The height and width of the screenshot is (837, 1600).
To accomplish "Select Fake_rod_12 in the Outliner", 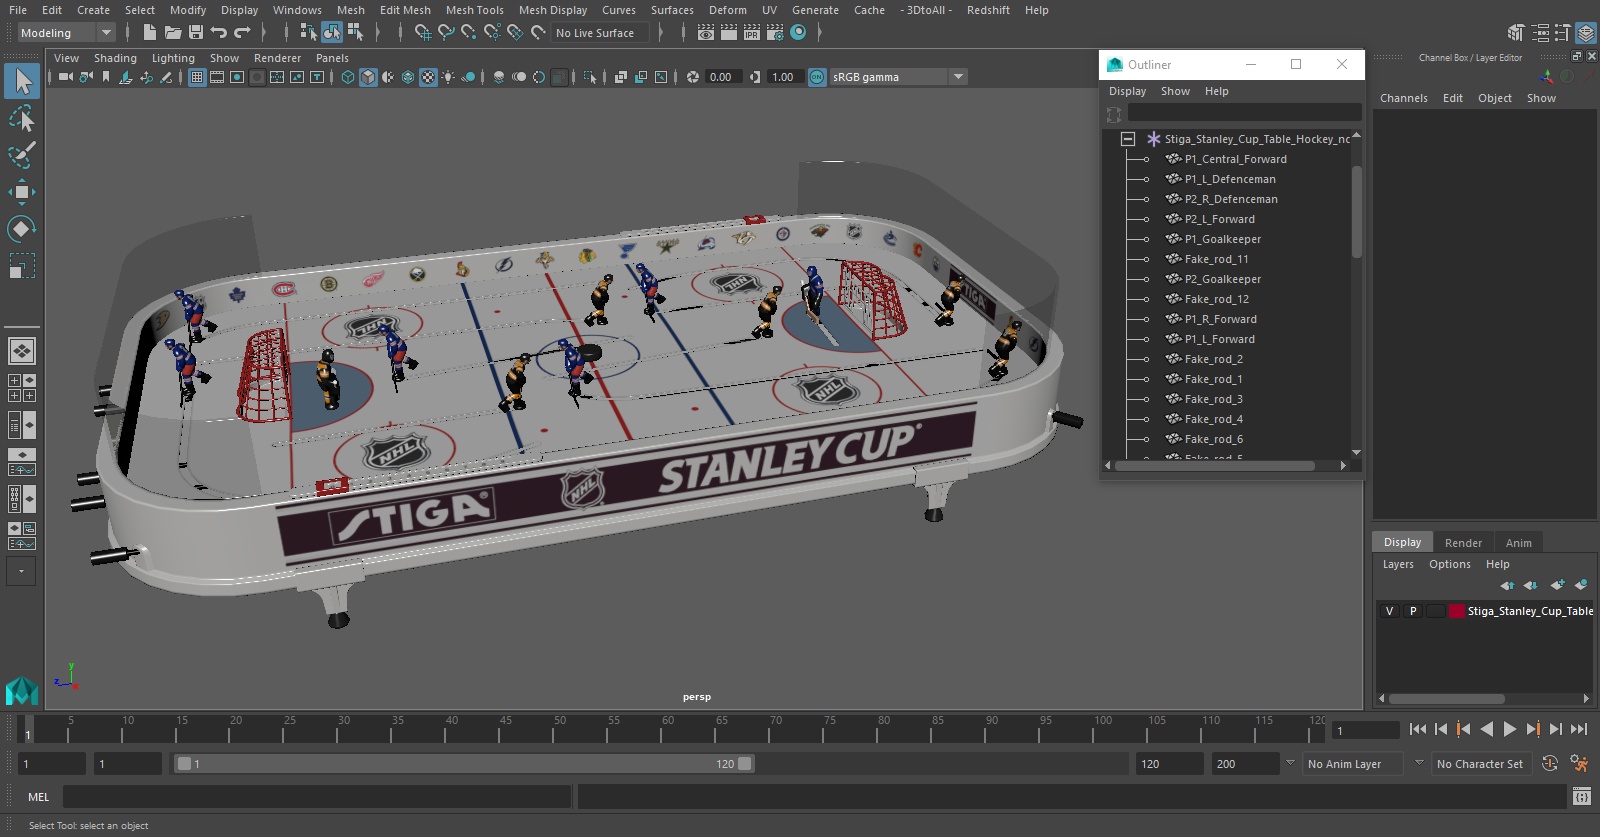I will [x=1216, y=299].
